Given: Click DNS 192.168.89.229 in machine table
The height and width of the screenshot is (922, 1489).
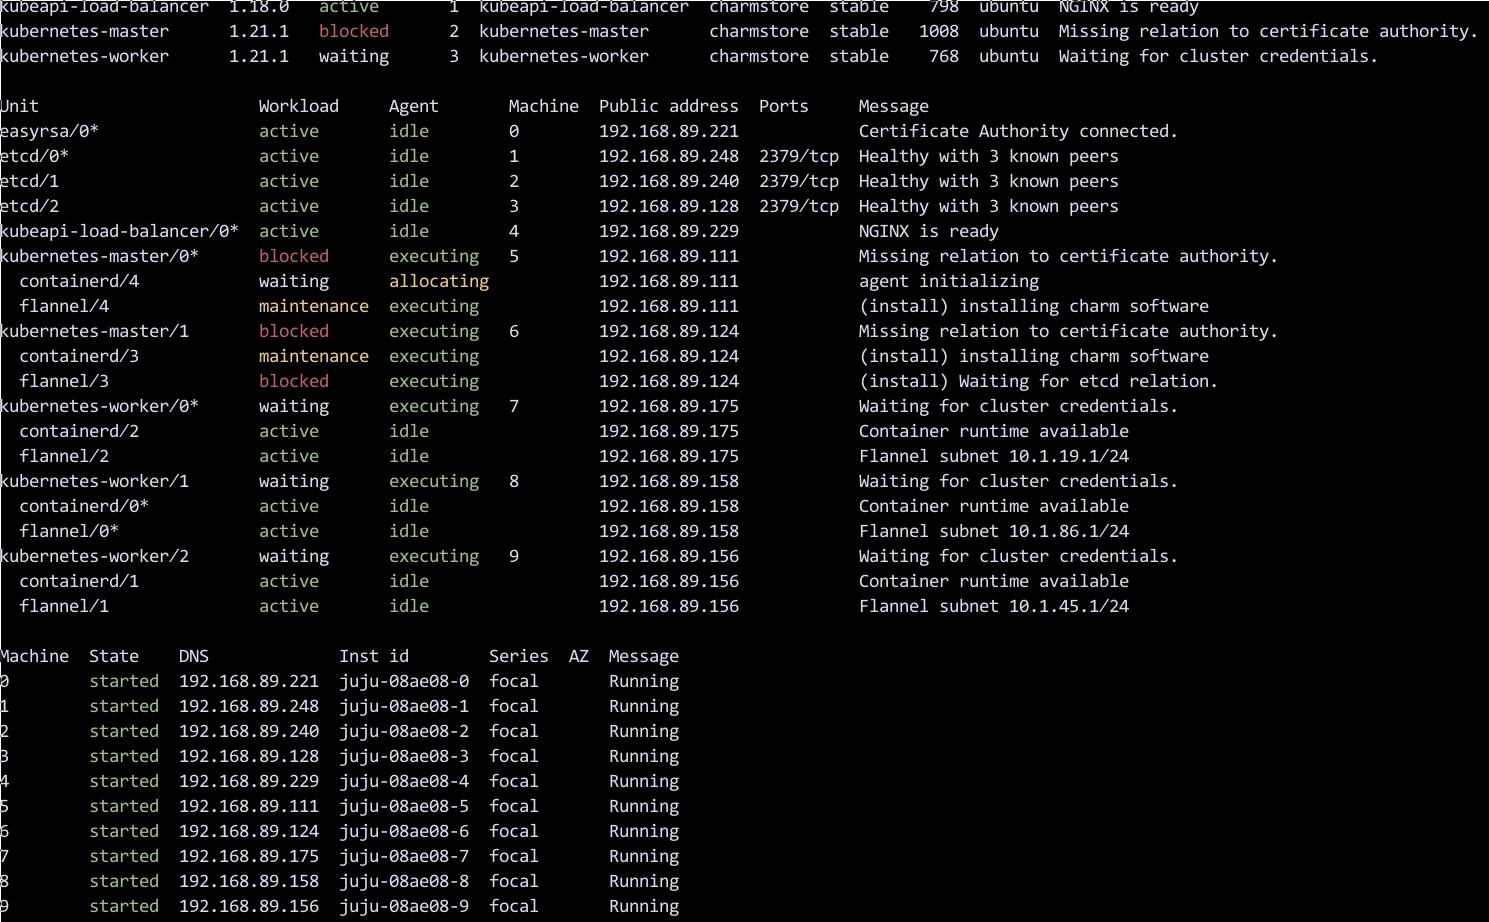Looking at the screenshot, I should (x=249, y=781).
